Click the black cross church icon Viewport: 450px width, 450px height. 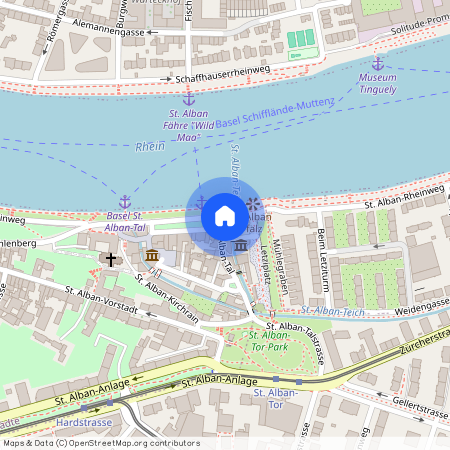[111, 259]
